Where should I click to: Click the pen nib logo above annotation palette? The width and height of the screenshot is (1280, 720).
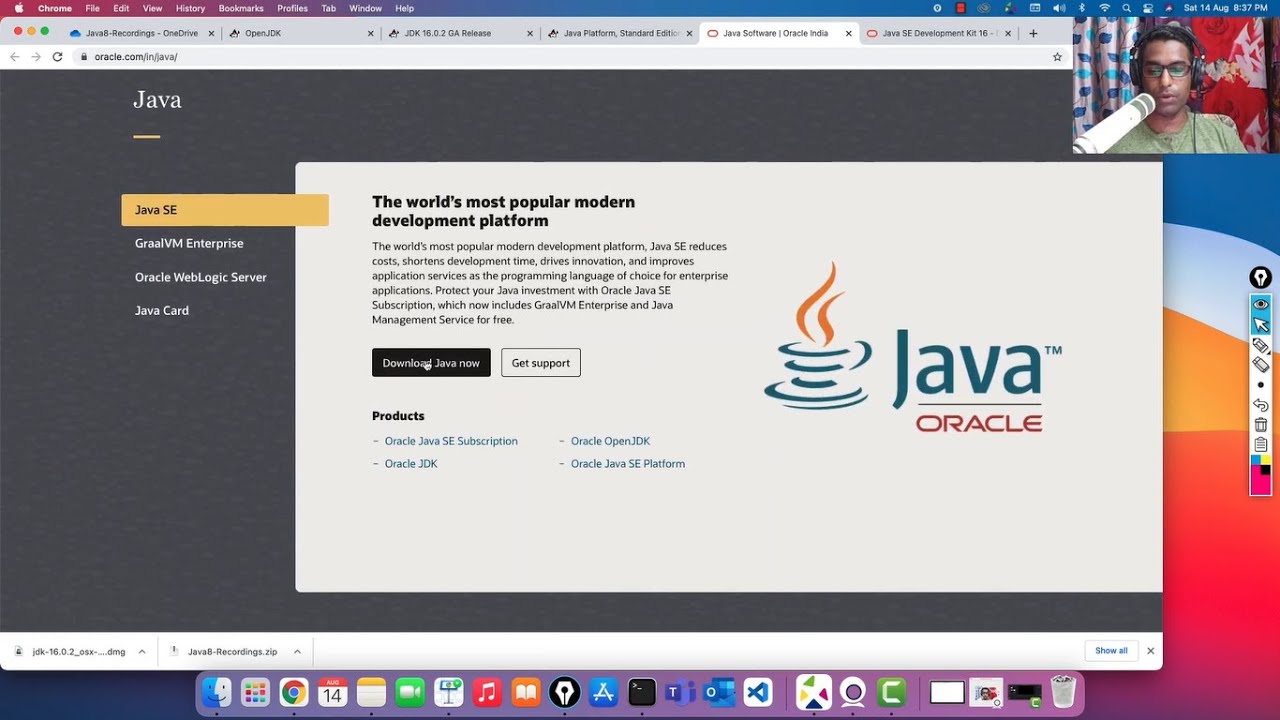[1260, 278]
